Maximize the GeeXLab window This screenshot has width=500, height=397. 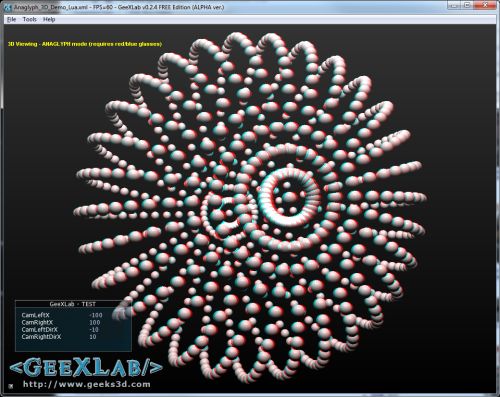click(x=468, y=5)
